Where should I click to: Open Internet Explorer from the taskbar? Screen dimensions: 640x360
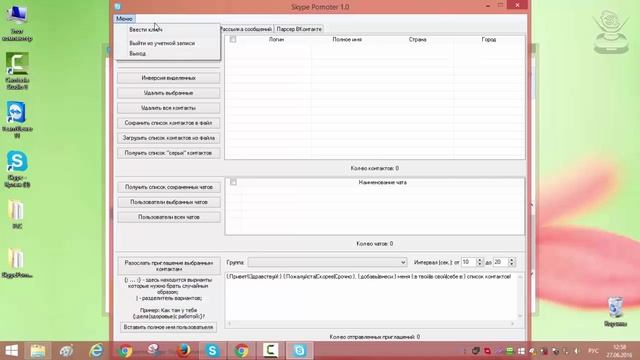[96, 351]
